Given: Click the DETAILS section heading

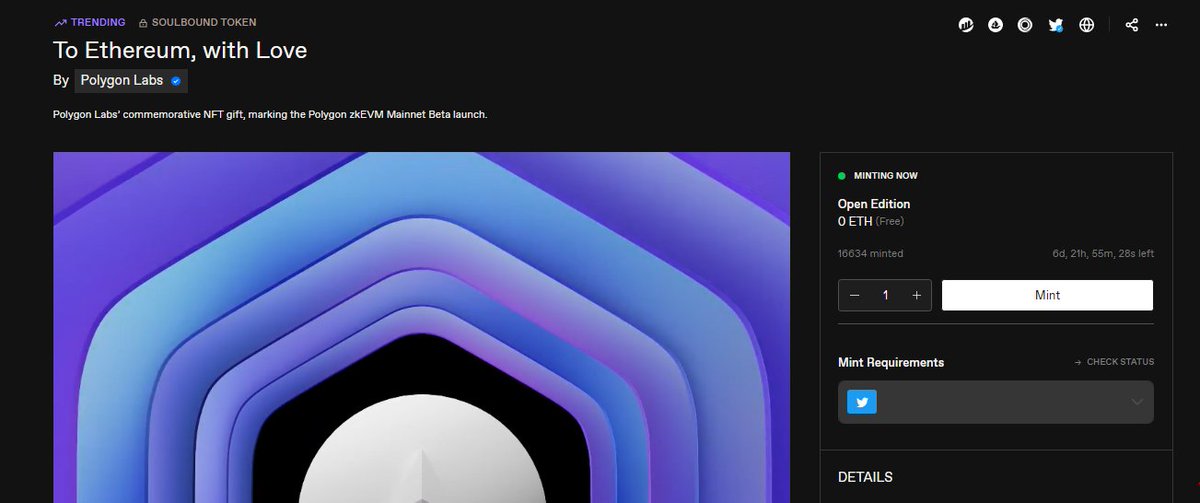Looking at the screenshot, I should [865, 478].
